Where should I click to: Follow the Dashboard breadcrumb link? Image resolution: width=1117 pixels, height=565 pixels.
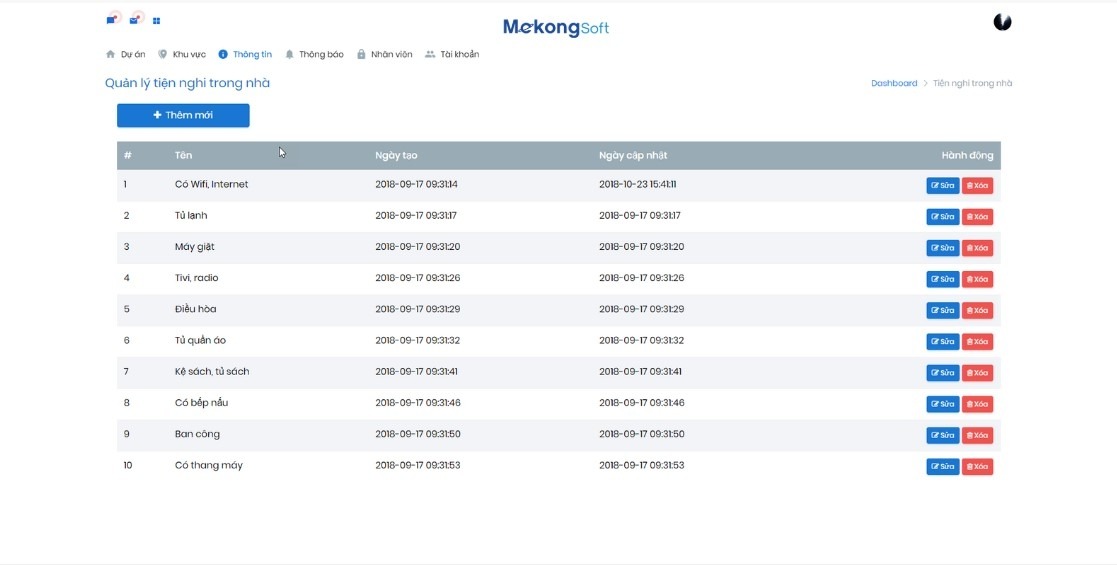pyautogui.click(x=893, y=83)
